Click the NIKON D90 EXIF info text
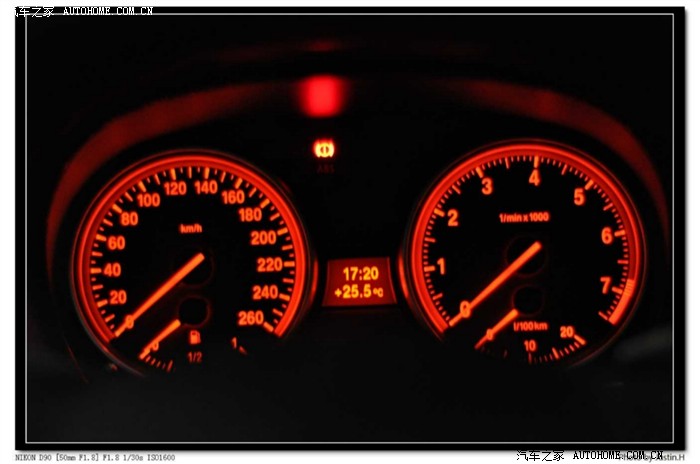Viewport: 700px width, 464px height. tap(95, 457)
